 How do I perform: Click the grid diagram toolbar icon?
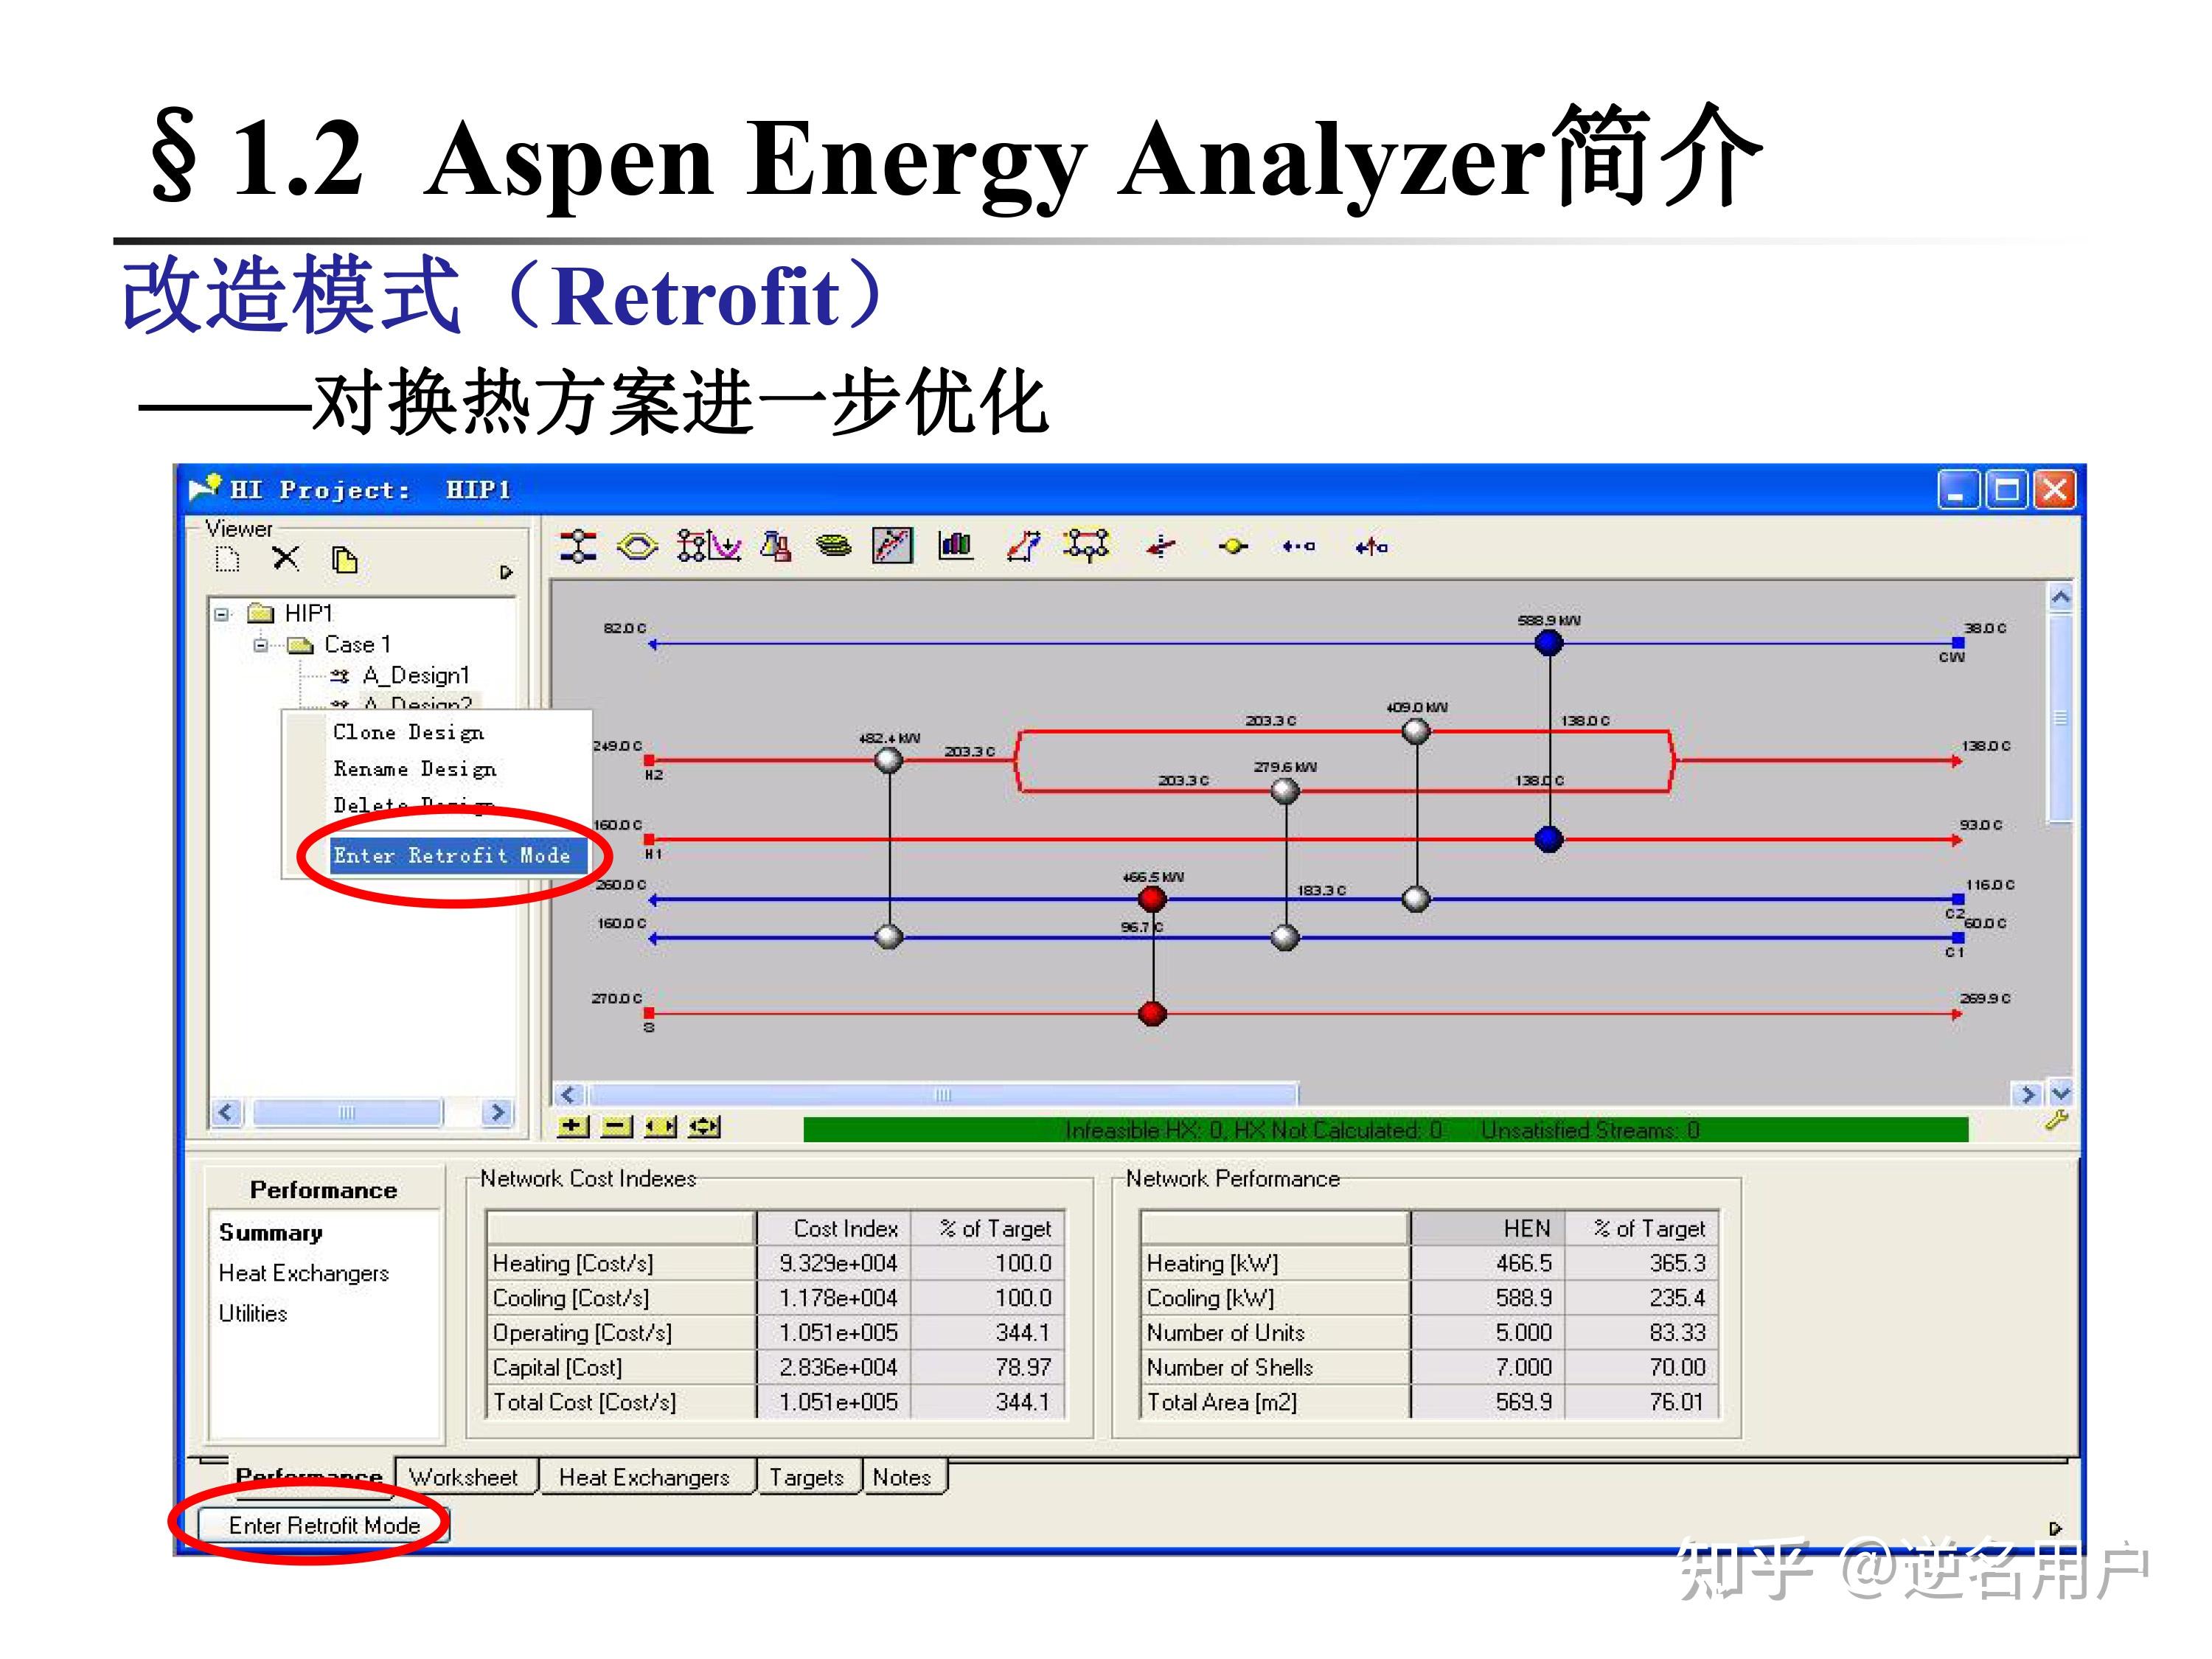pos(578,546)
